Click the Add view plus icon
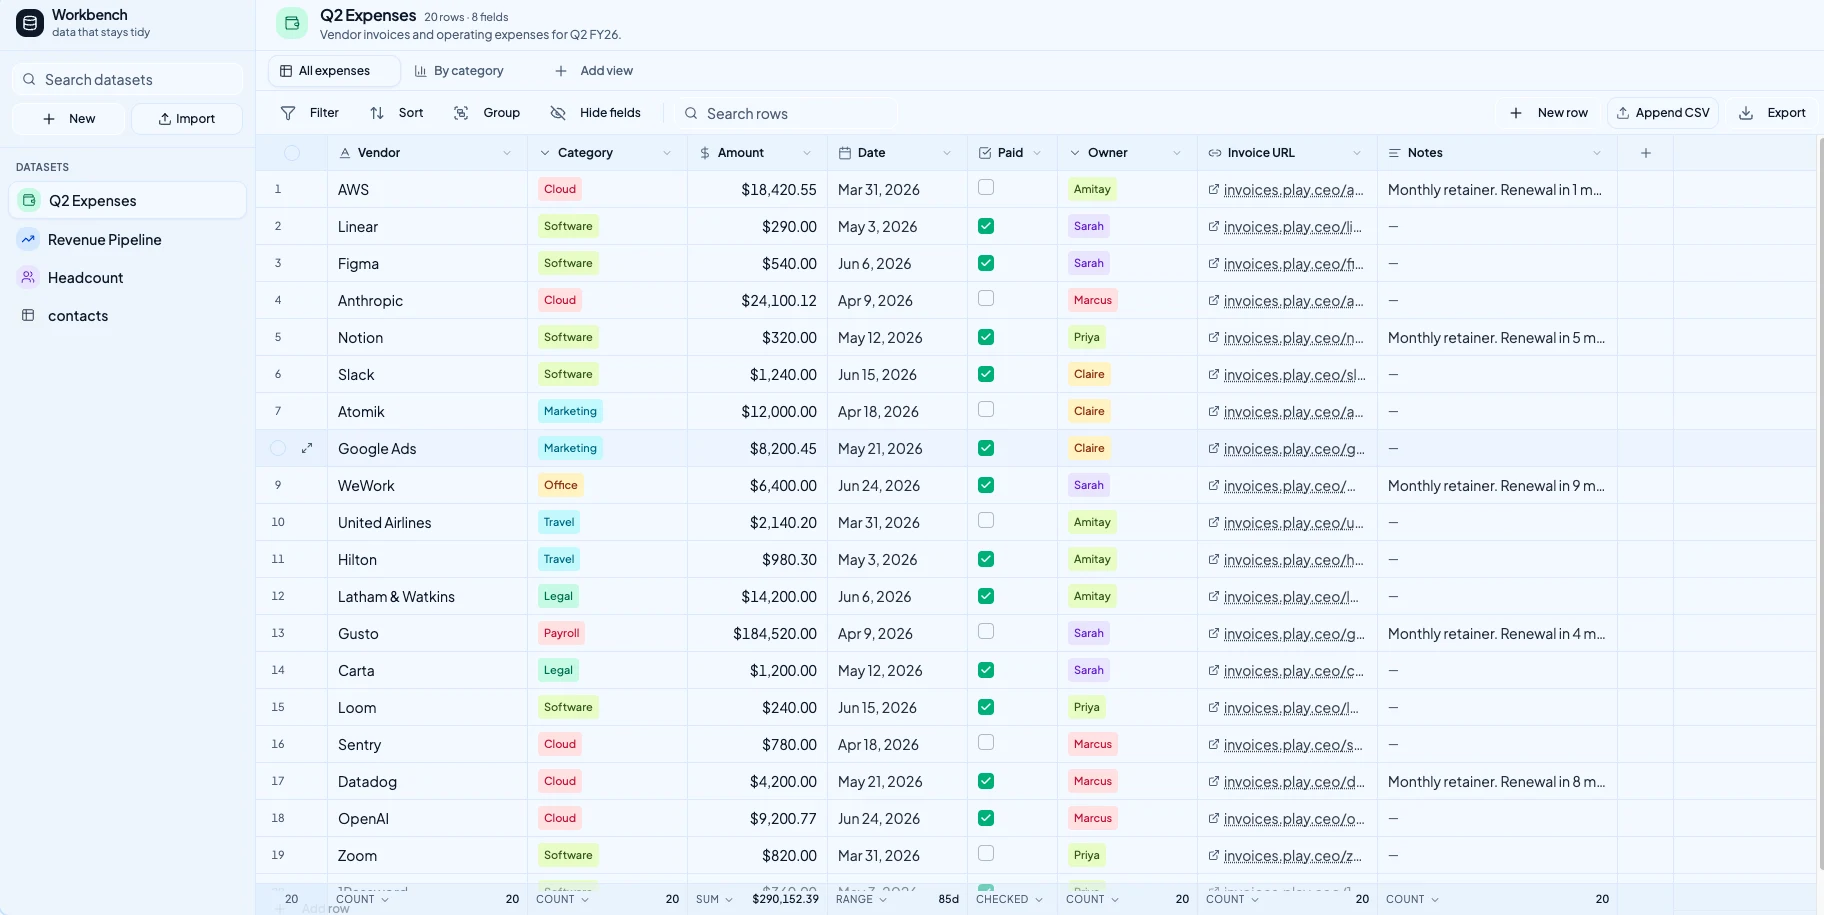 click(x=561, y=71)
